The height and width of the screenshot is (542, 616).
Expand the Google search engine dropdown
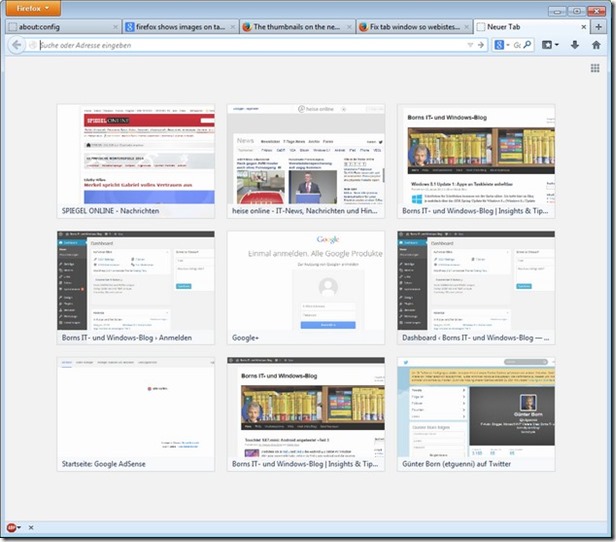[510, 45]
